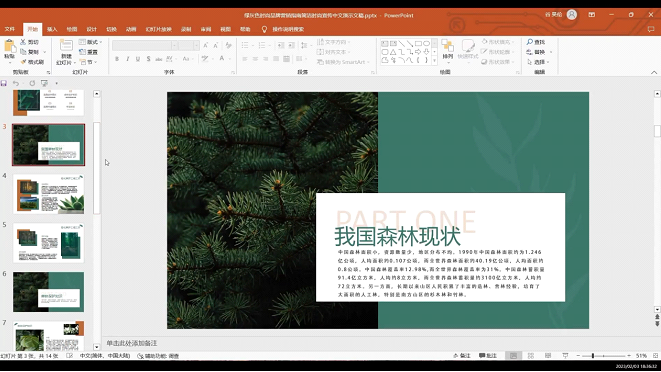Screen dimensions: 661x372
Task: Collapse the ribbon with chevron arrow
Action: click(654, 73)
